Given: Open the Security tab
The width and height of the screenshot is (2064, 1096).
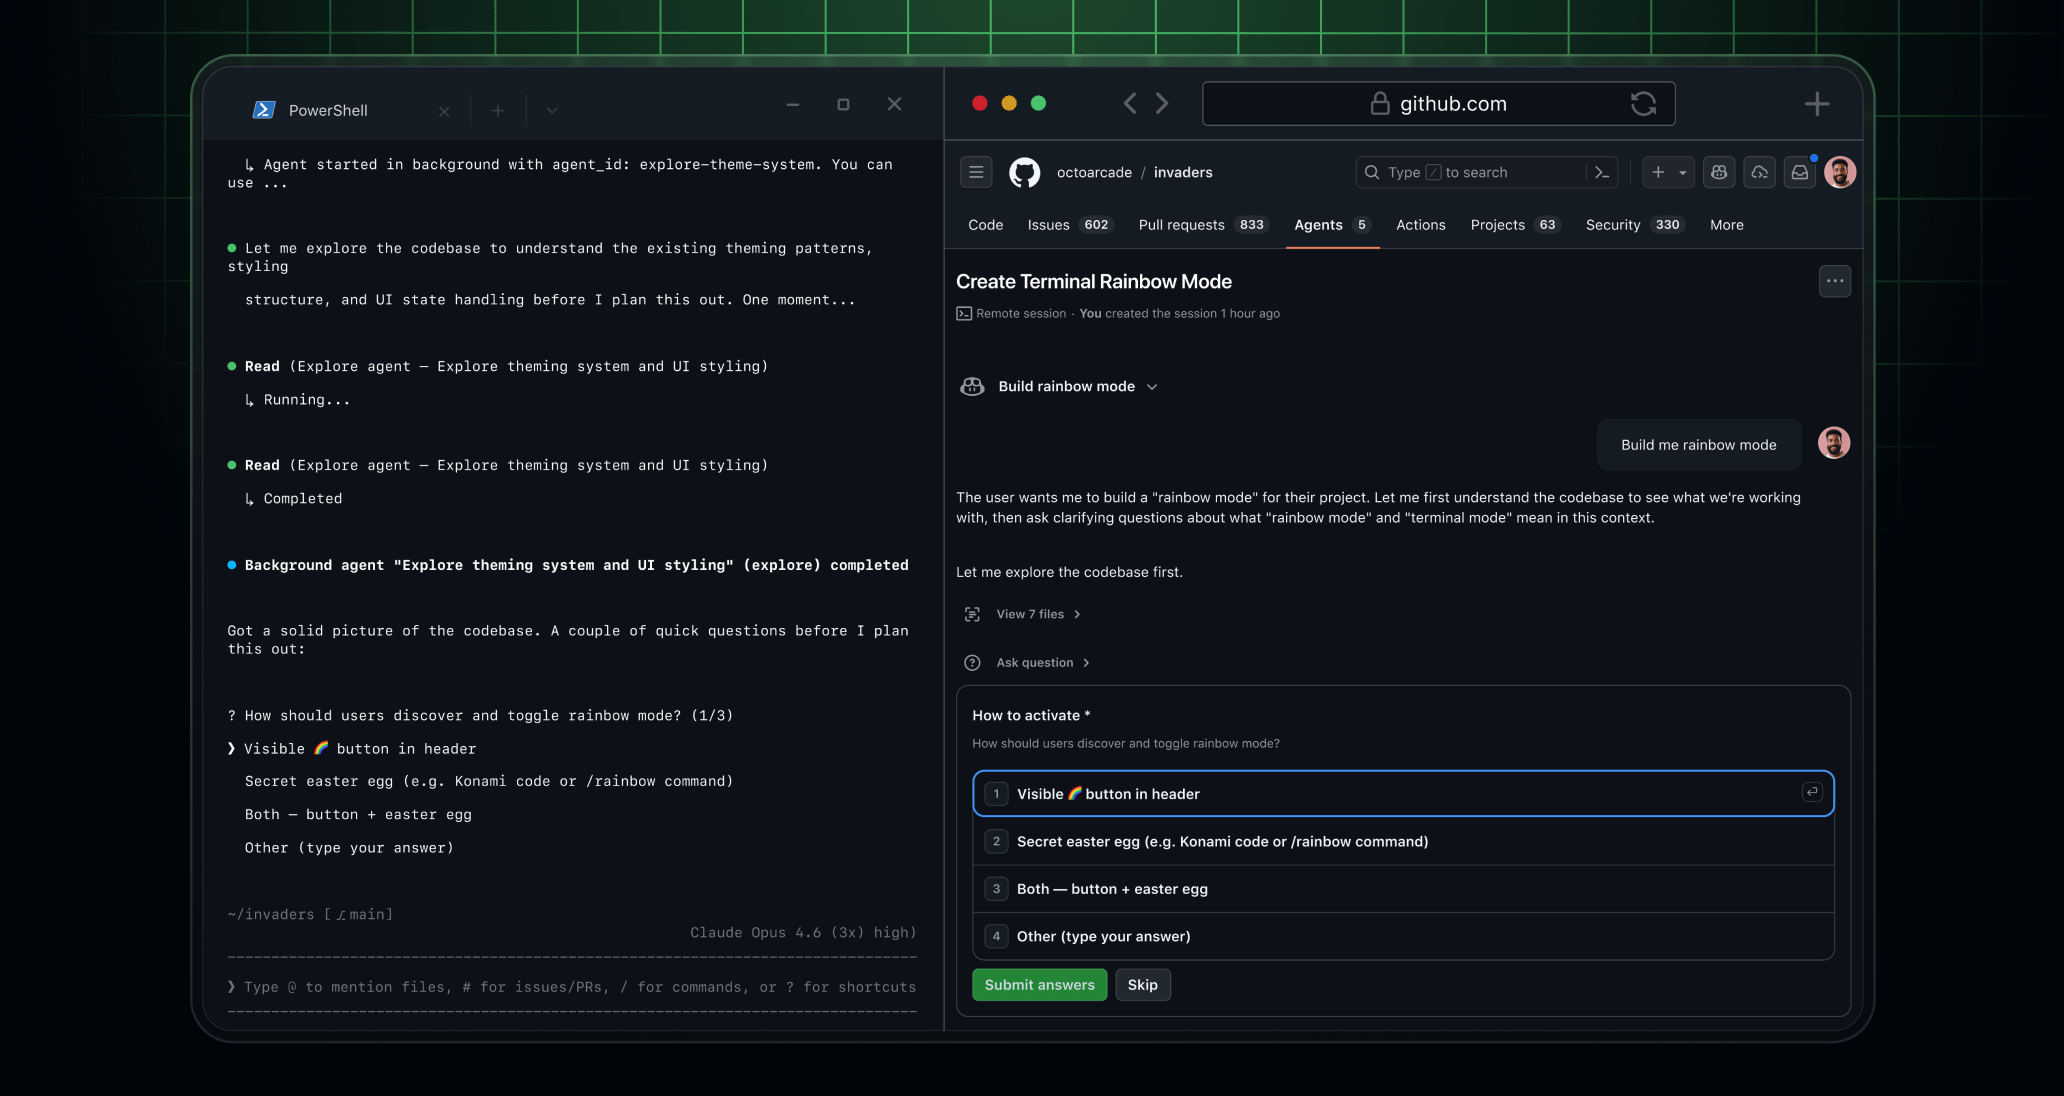Looking at the screenshot, I should (x=1612, y=225).
